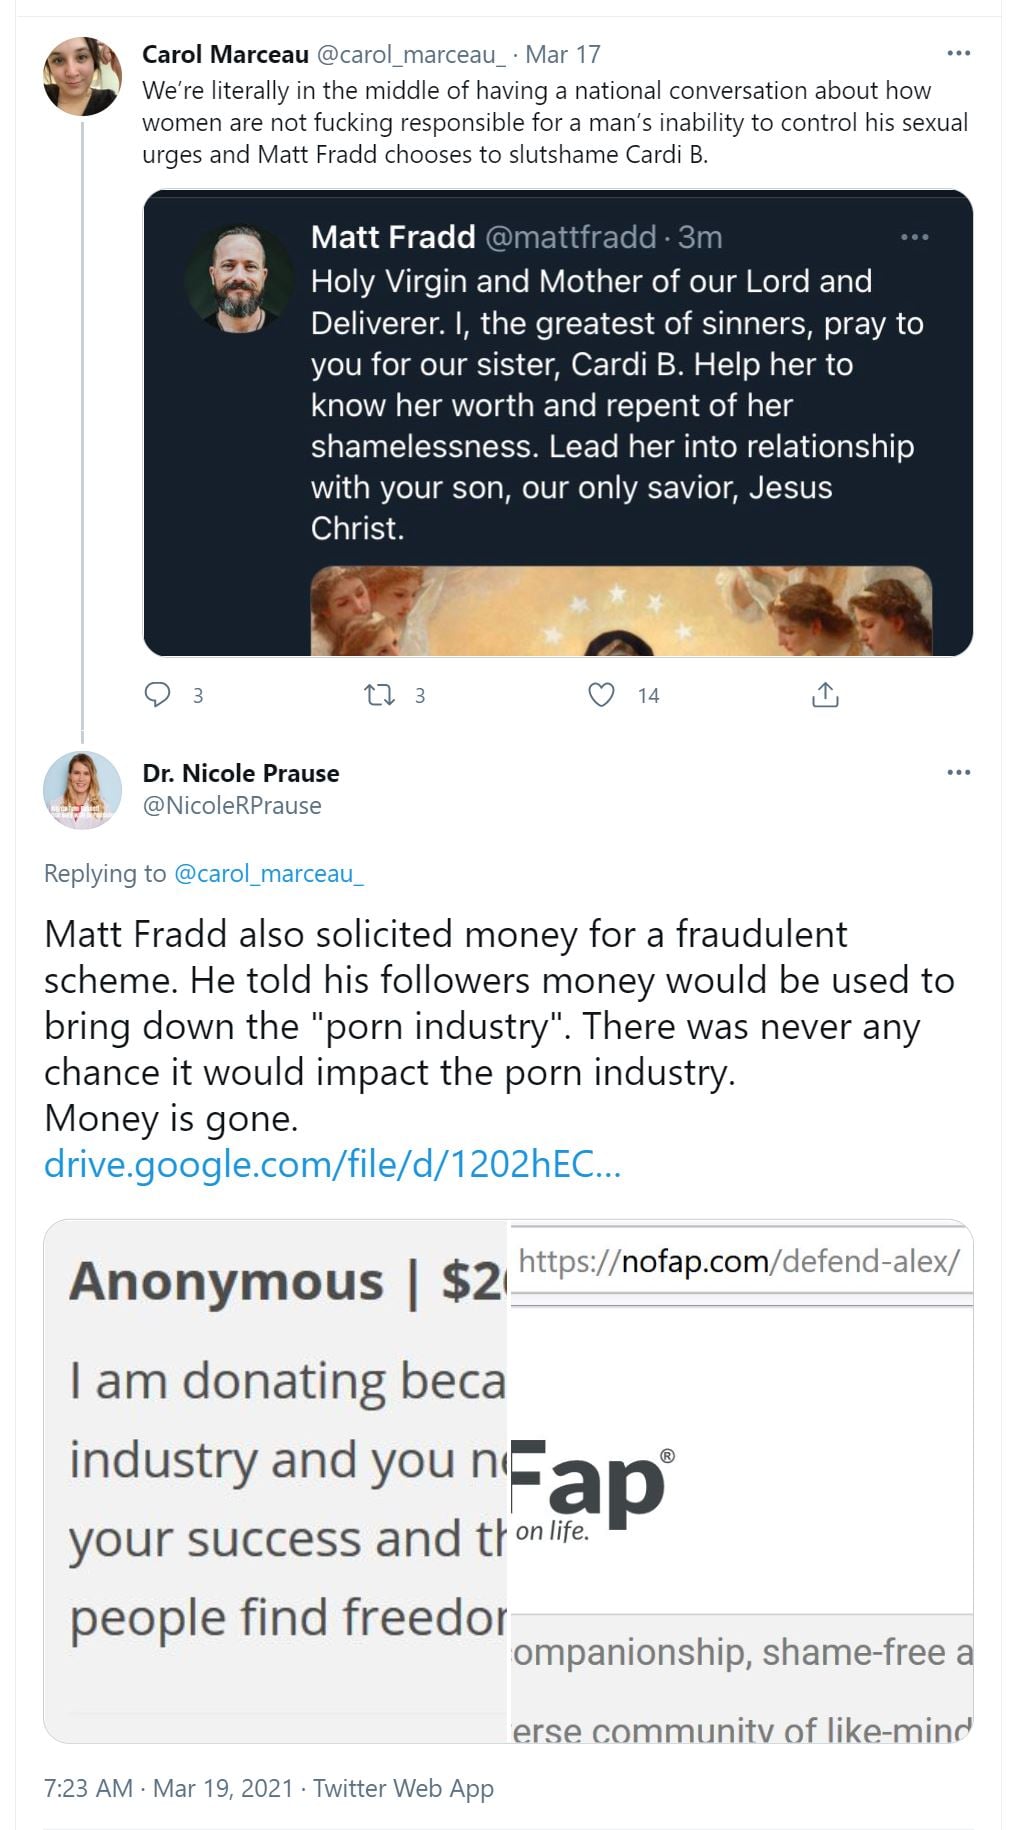The image size is (1019, 1830).
Task: Open the painting image in the quoted tweet
Action: tap(621, 611)
